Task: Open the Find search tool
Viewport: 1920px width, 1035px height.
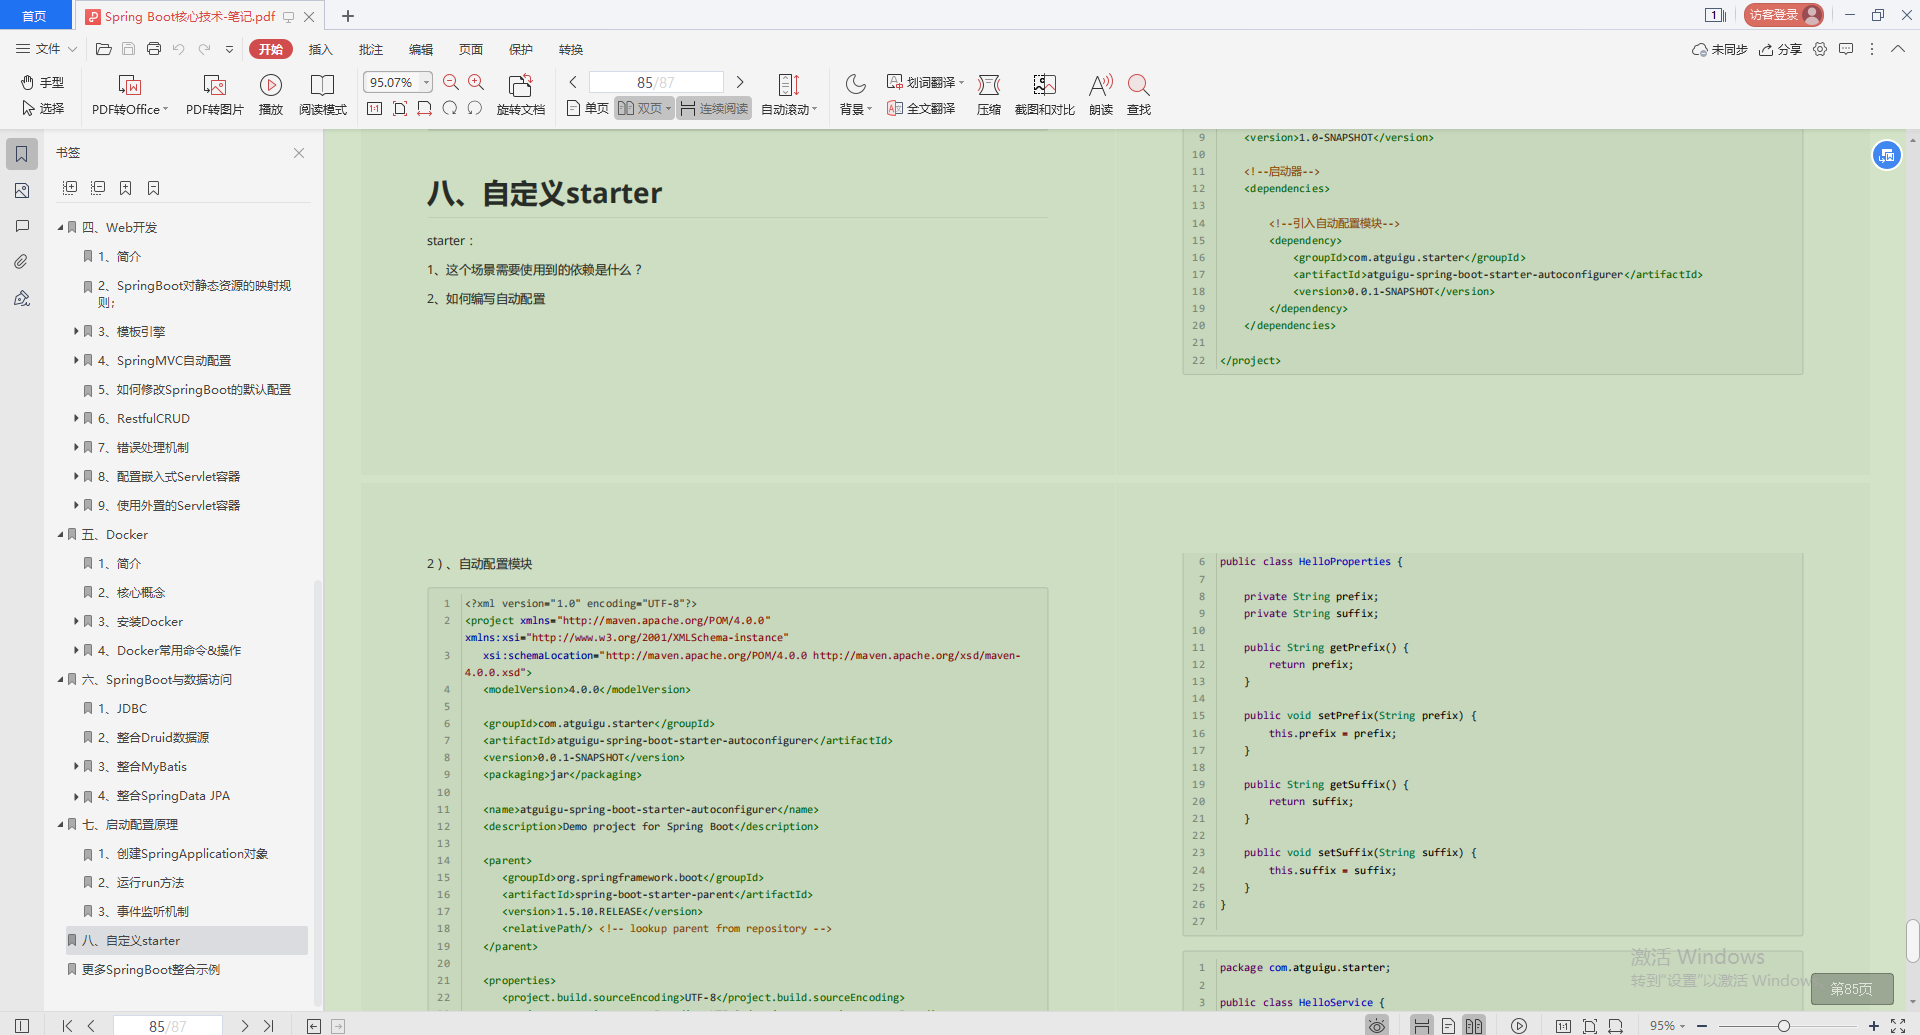Action: pos(1139,95)
